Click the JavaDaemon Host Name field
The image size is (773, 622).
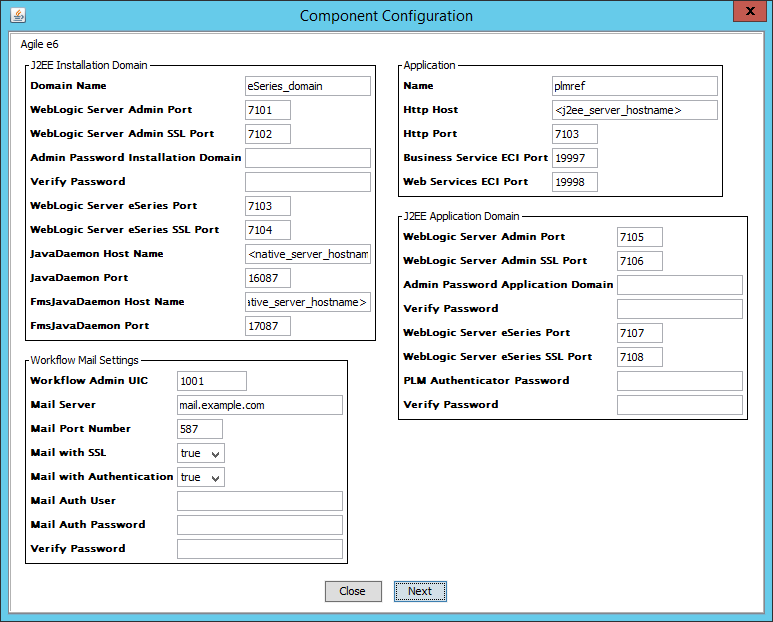tap(308, 254)
